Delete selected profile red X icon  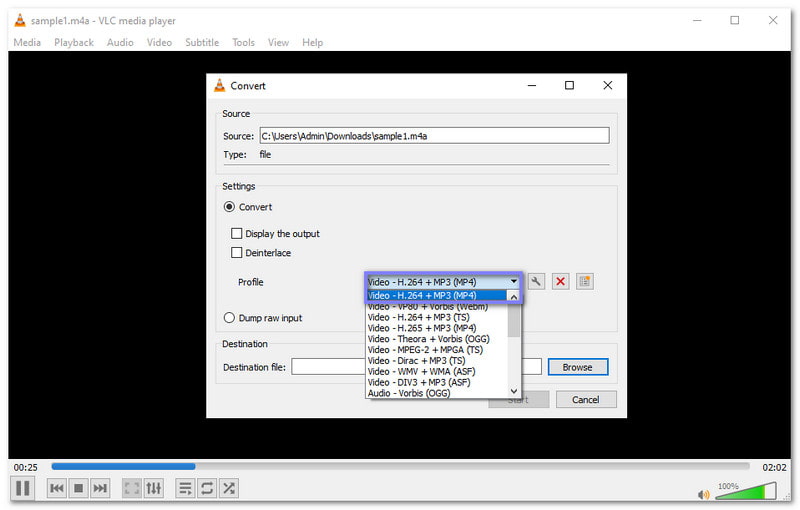(561, 282)
